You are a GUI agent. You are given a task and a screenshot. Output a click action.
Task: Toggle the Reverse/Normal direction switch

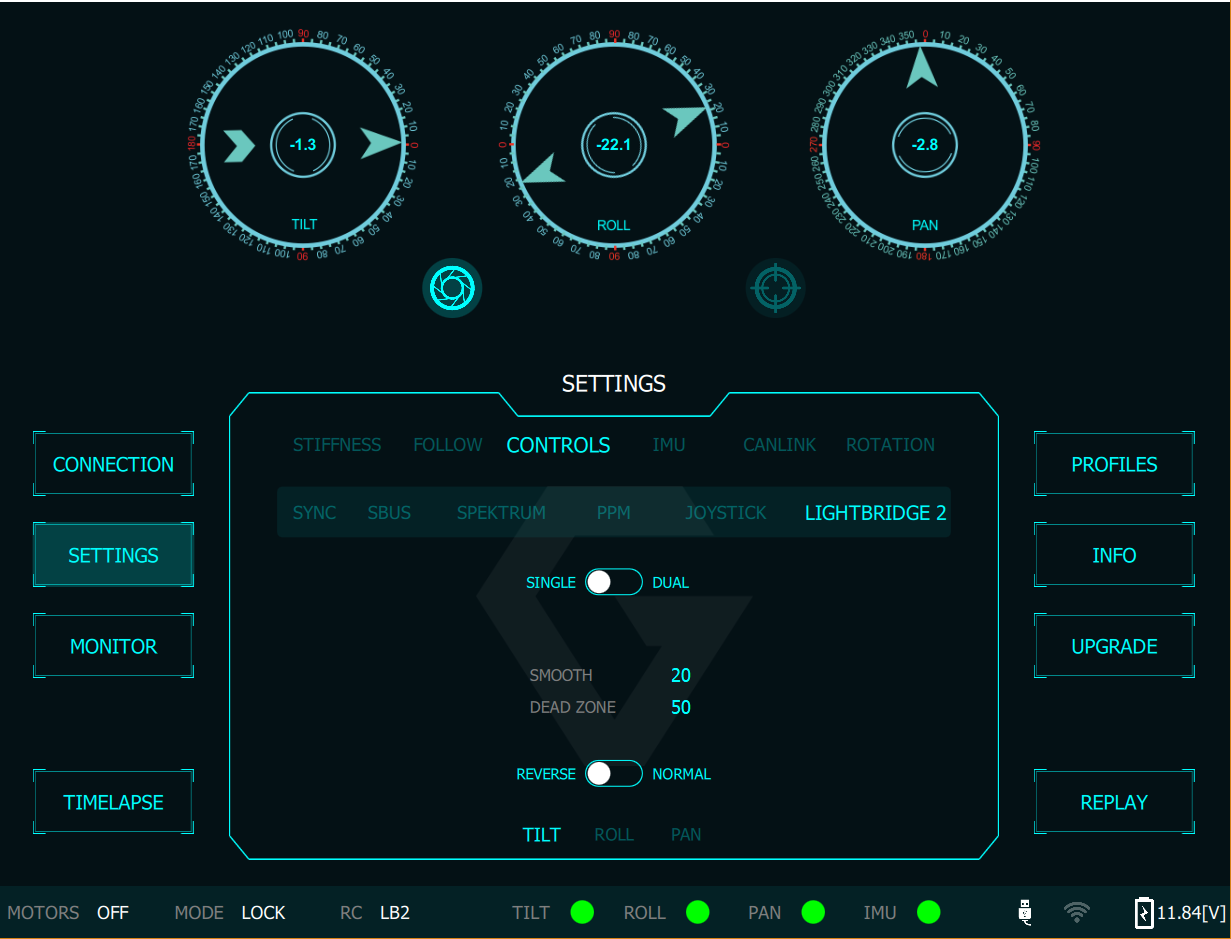tap(614, 774)
